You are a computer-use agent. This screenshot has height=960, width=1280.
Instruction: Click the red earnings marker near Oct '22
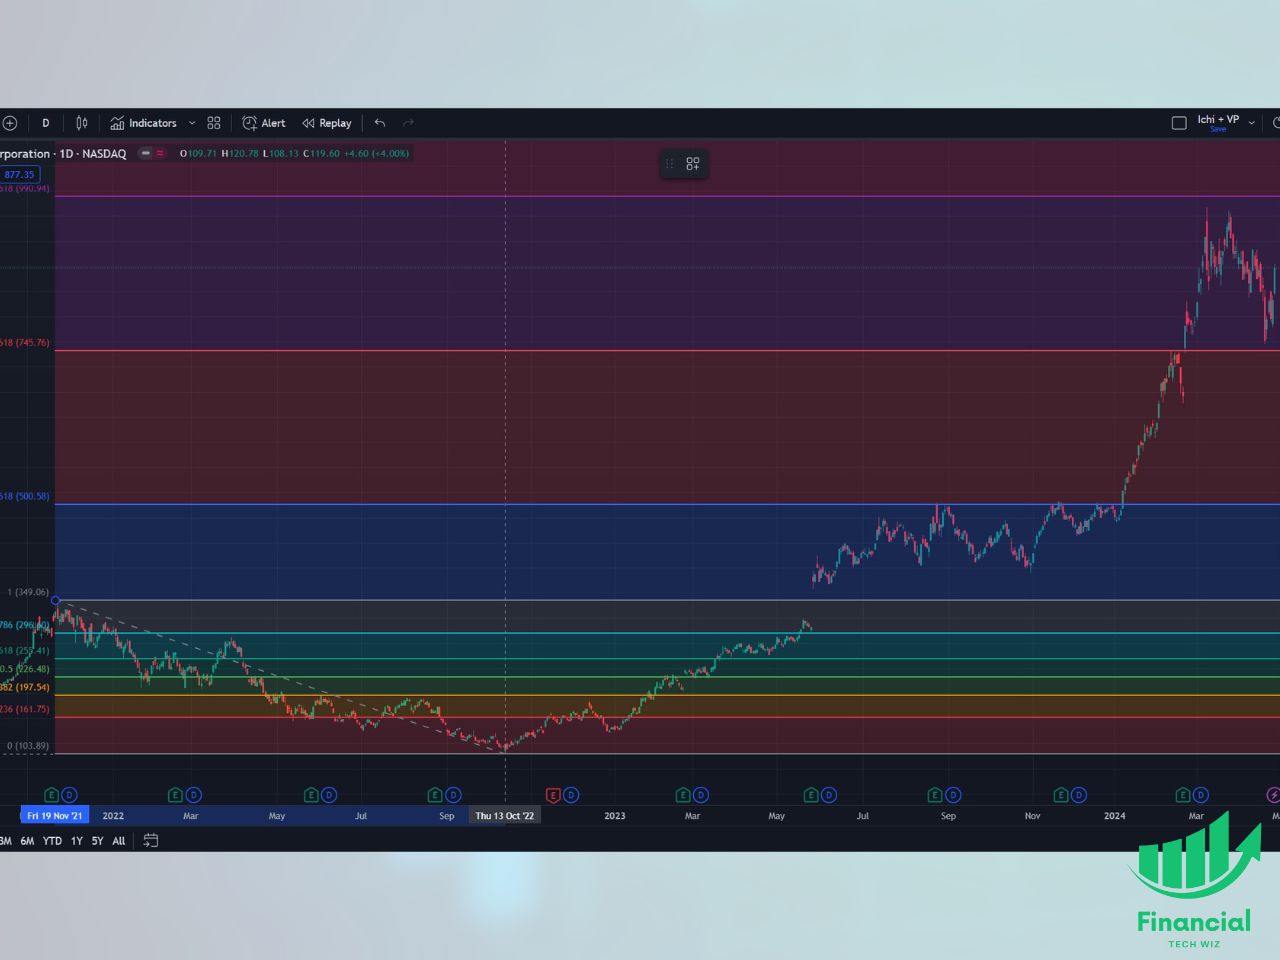coord(553,796)
